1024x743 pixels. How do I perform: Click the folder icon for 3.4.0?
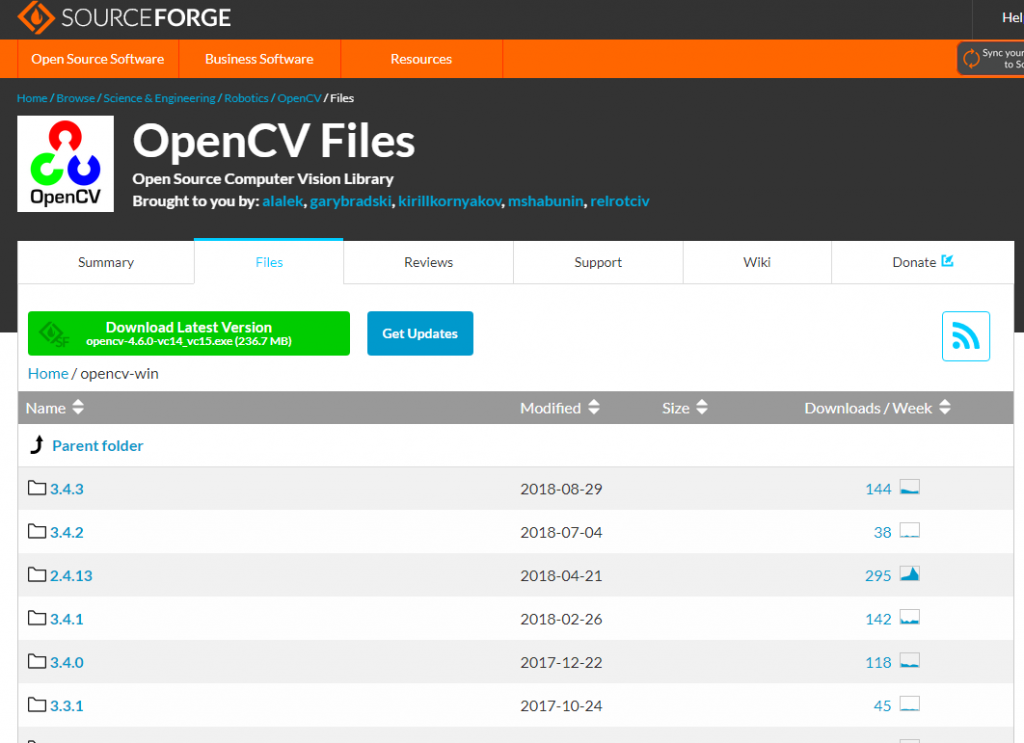[37, 661]
